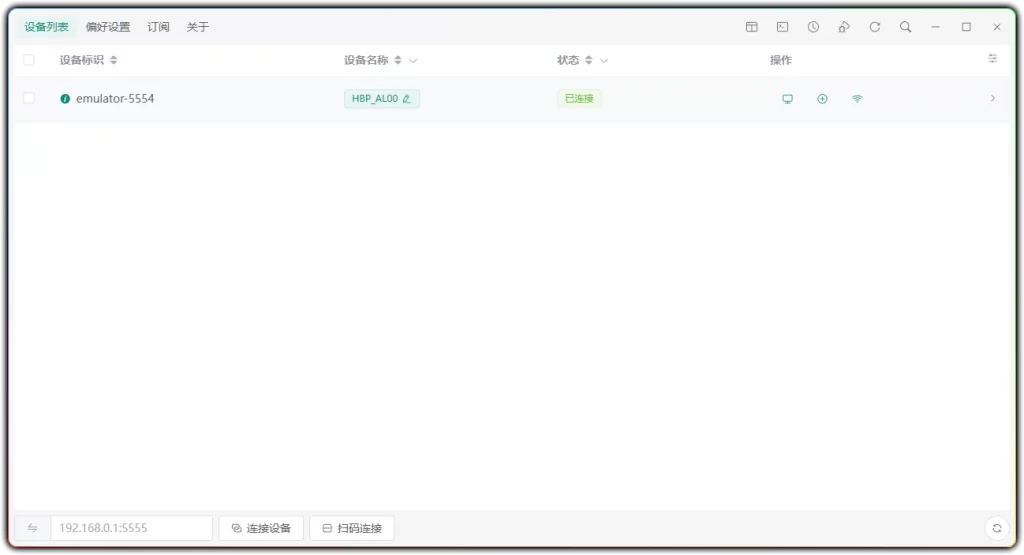Click the 已连接 status tag
This screenshot has height=555, width=1024.
pos(579,99)
